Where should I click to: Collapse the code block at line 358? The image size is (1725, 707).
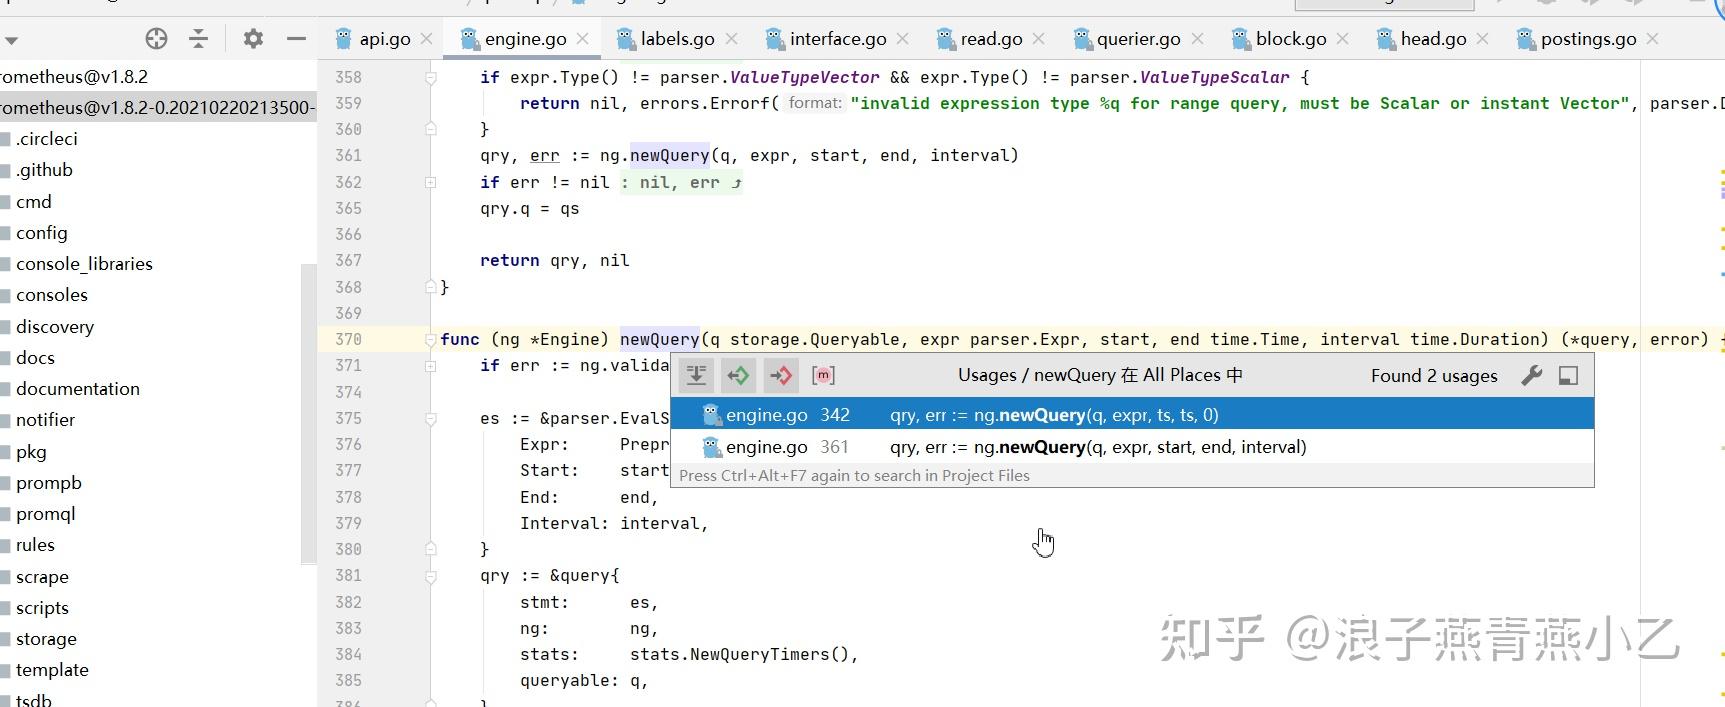point(430,77)
